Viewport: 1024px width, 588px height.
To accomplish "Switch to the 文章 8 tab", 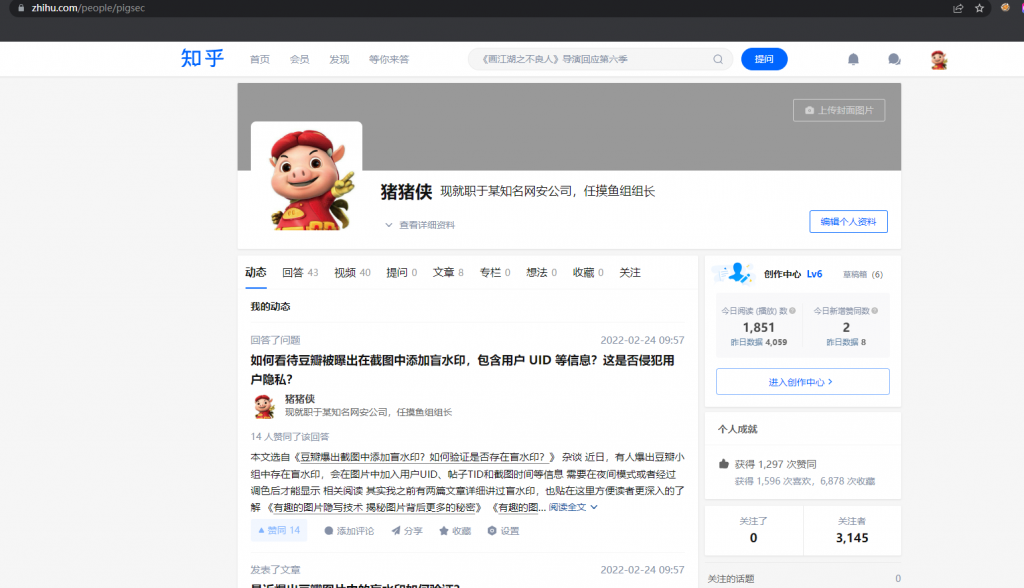I will pyautogui.click(x=448, y=272).
